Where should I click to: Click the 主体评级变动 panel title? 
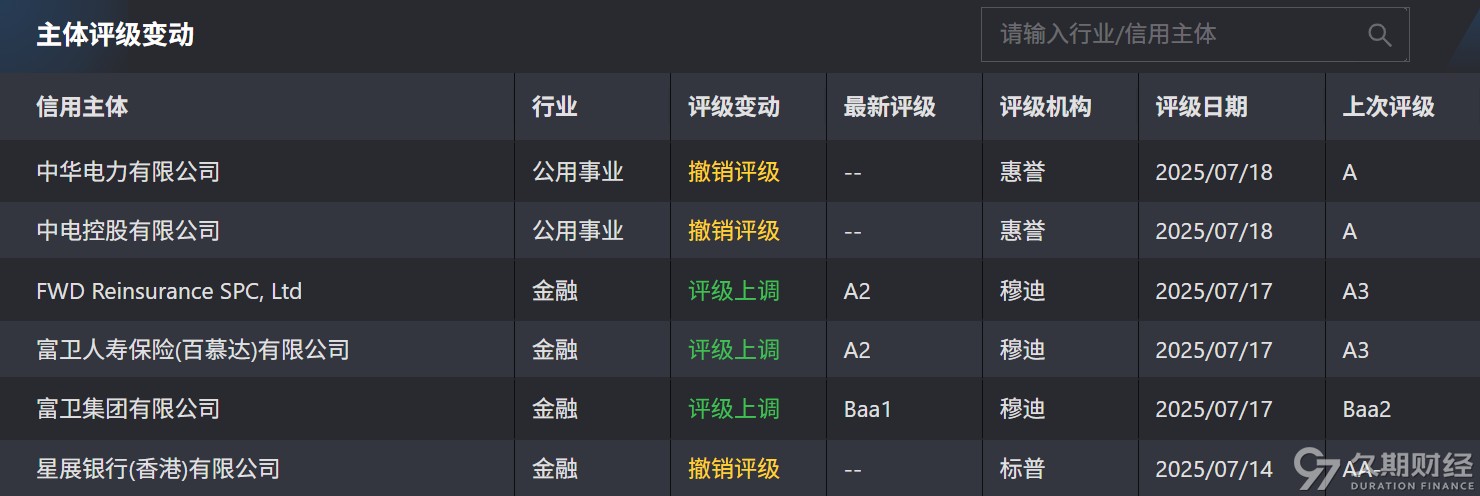(115, 35)
